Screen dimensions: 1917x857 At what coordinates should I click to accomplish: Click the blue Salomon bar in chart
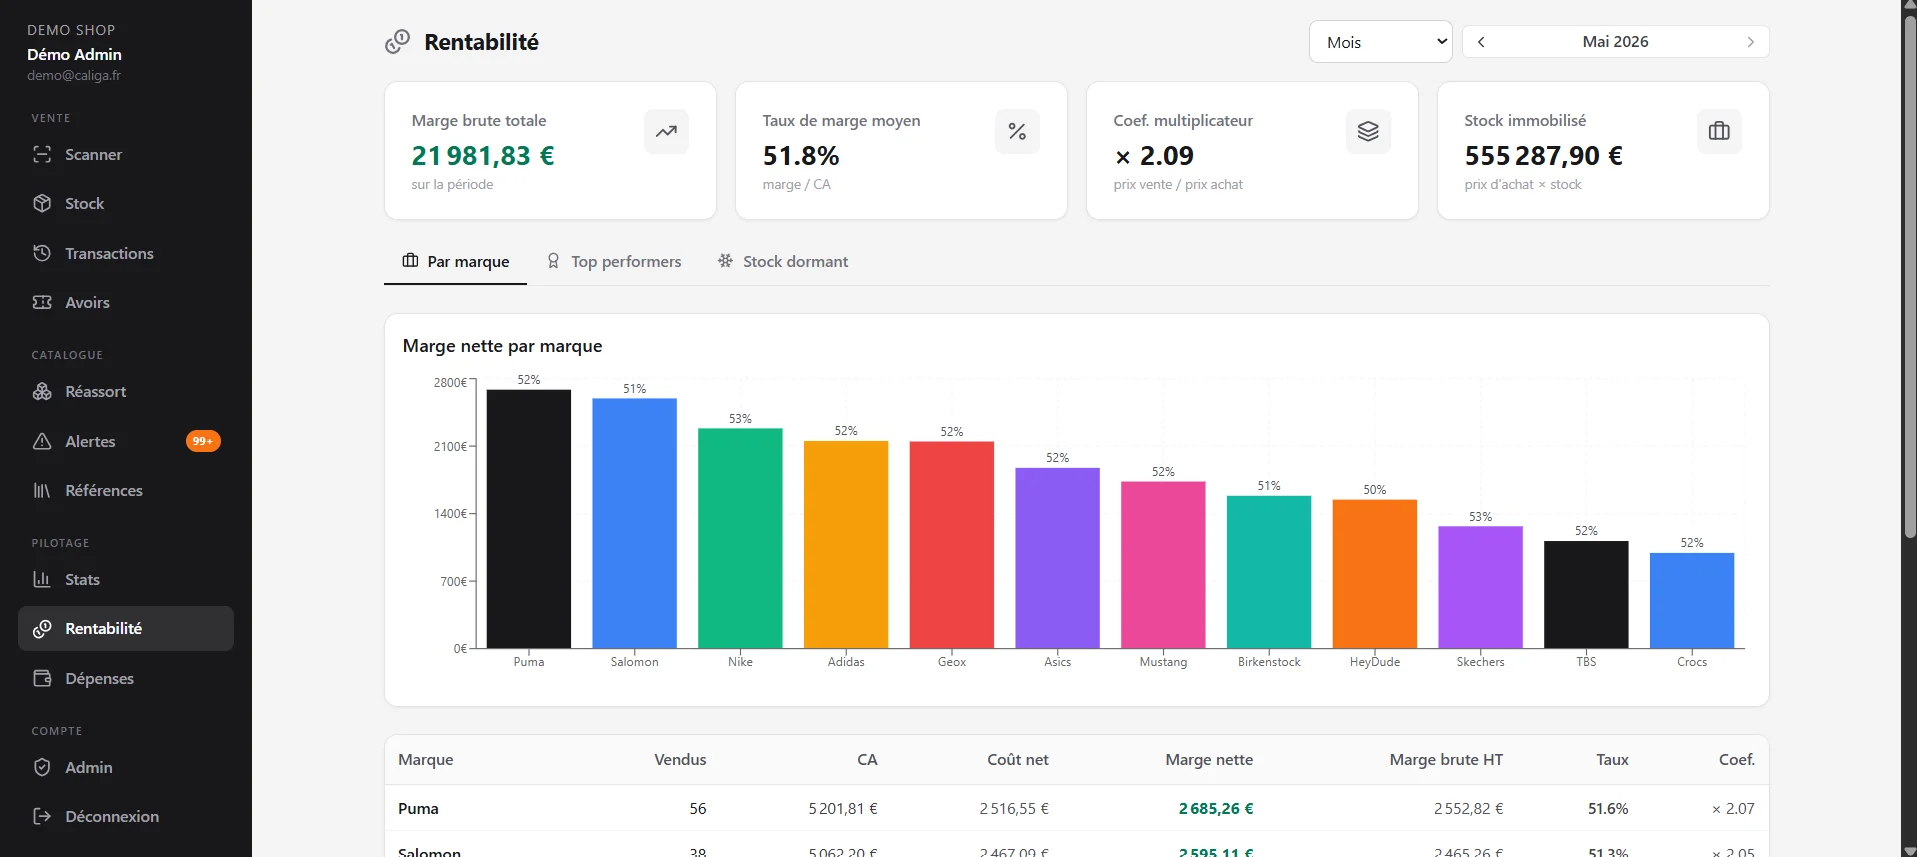[634, 523]
